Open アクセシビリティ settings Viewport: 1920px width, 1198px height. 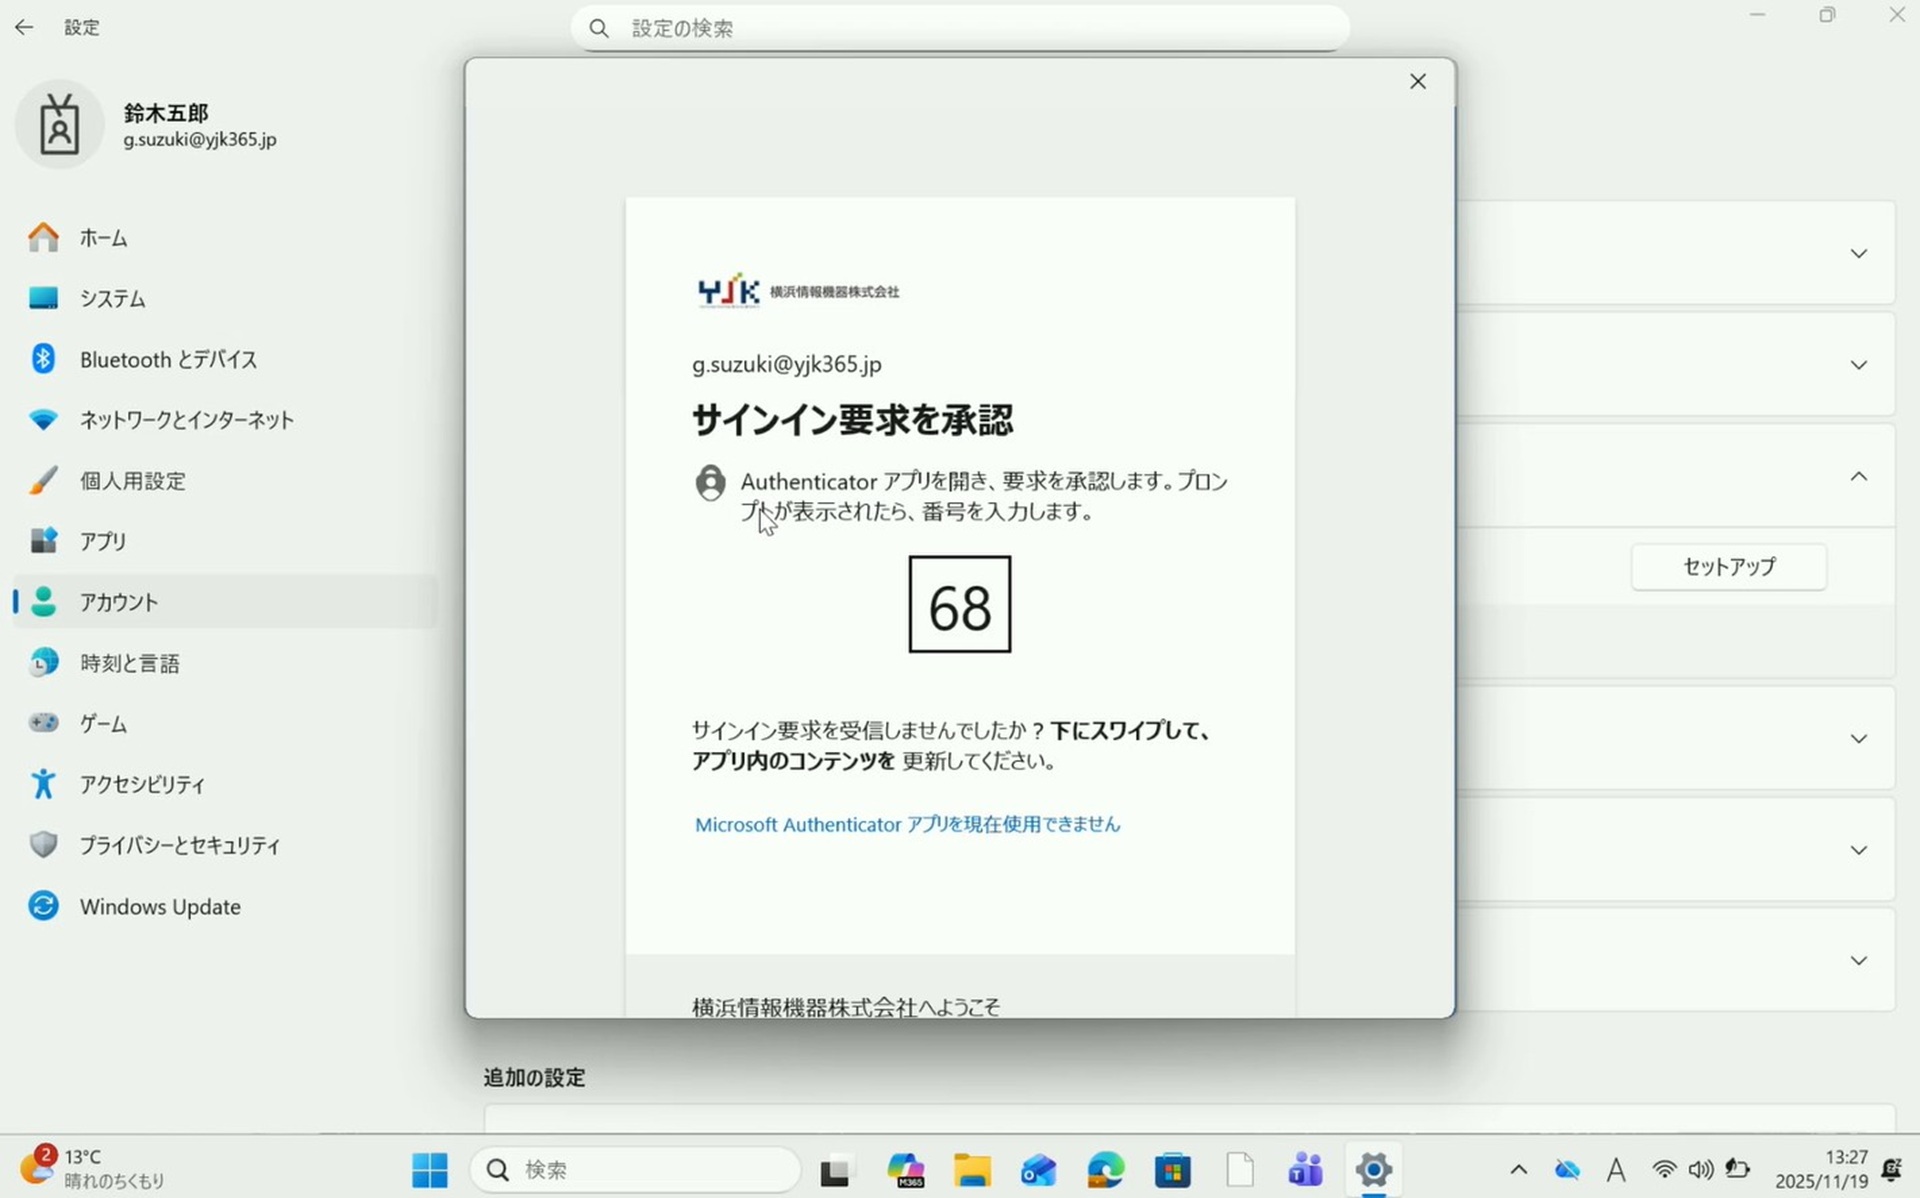tap(142, 785)
